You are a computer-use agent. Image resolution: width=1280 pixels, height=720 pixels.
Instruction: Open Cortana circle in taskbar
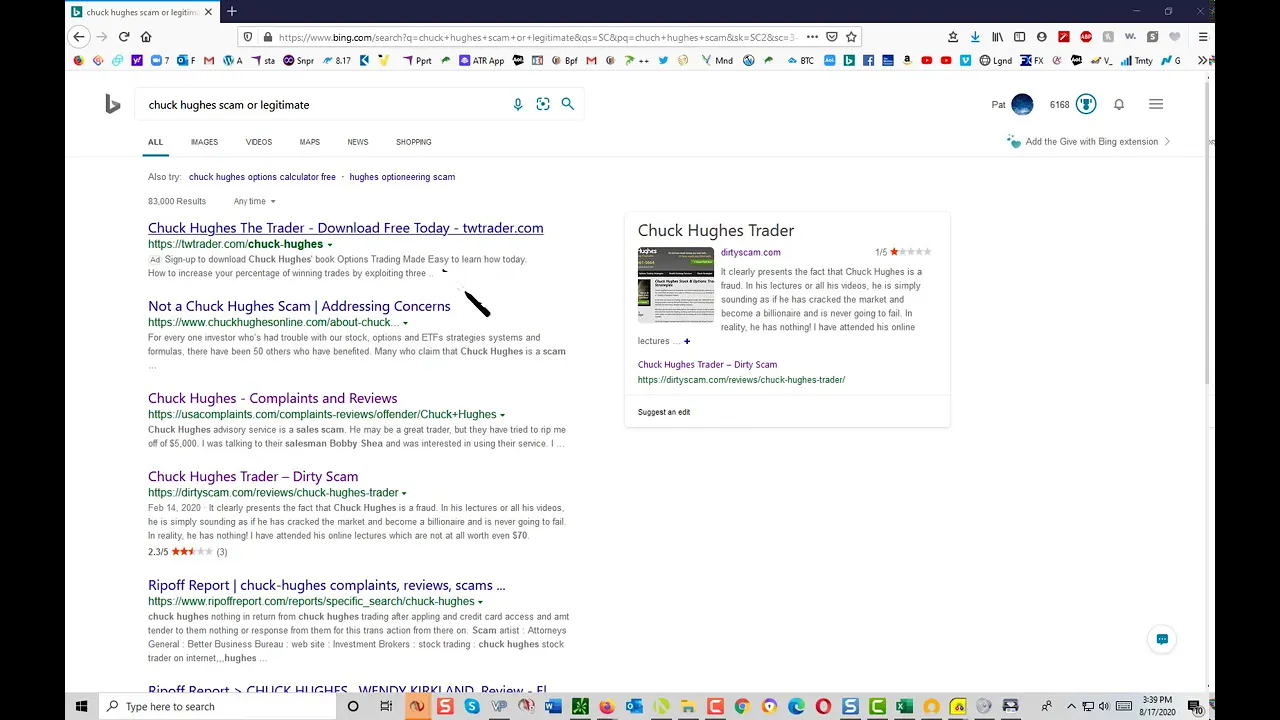coord(353,706)
